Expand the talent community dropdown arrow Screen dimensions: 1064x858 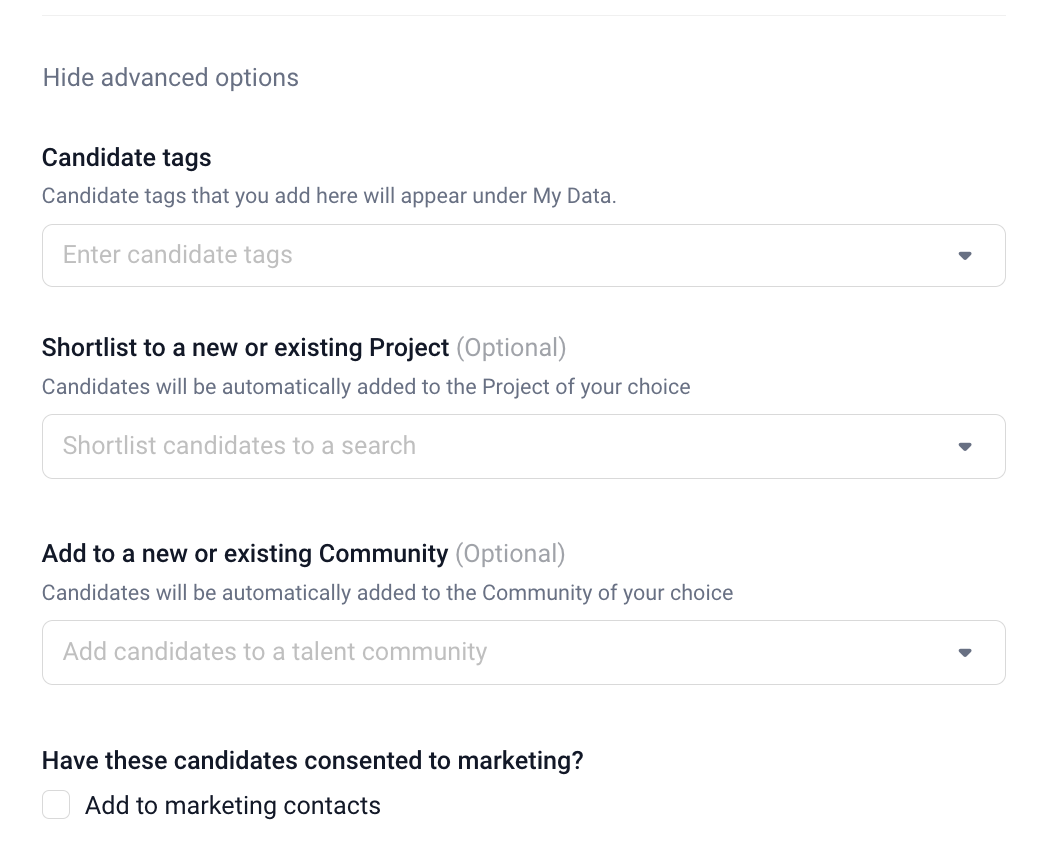pyautogui.click(x=965, y=653)
